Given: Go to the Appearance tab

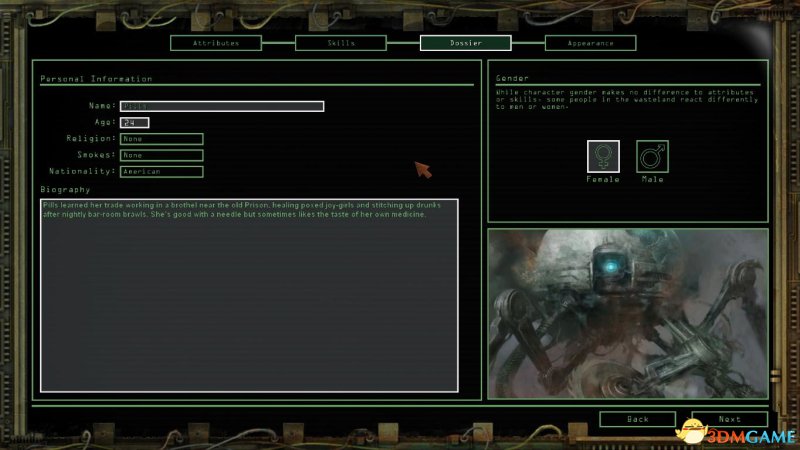Looking at the screenshot, I should point(590,43).
